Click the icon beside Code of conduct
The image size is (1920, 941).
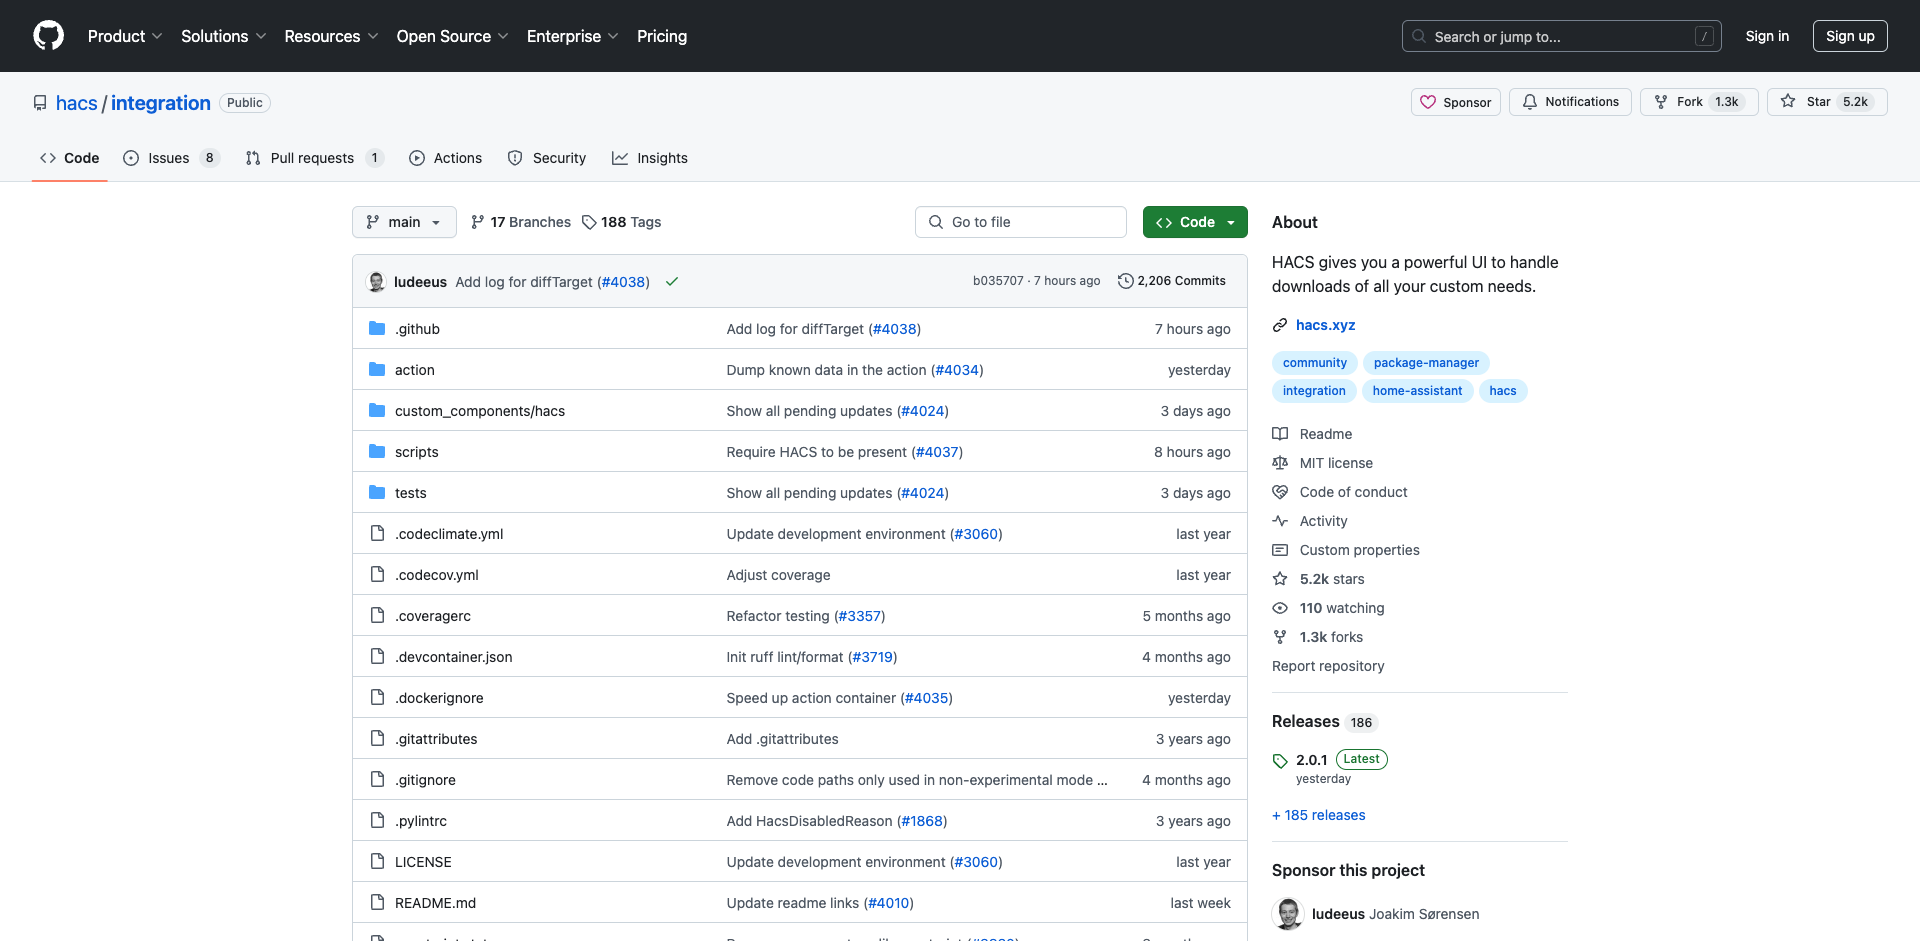point(1280,492)
